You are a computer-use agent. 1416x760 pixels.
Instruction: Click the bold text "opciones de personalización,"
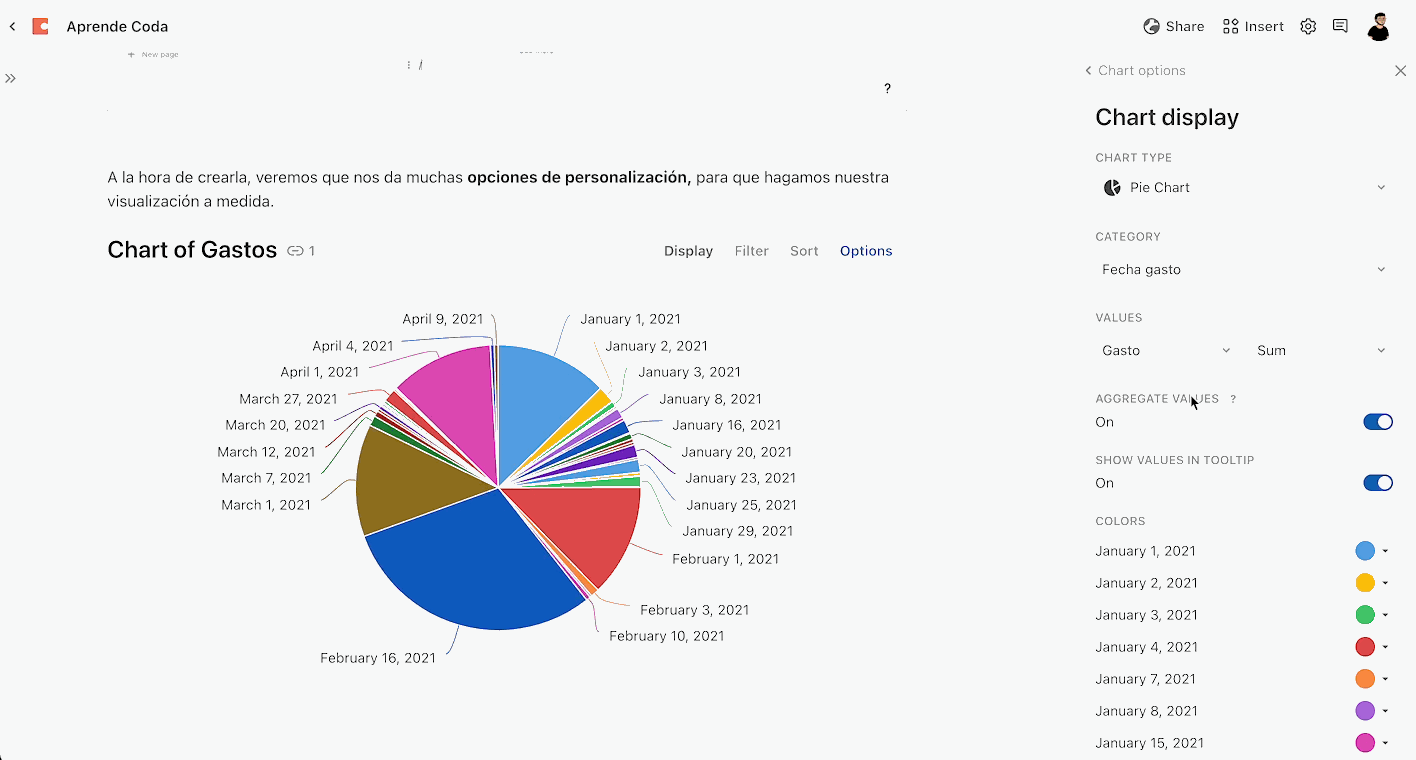tap(579, 178)
